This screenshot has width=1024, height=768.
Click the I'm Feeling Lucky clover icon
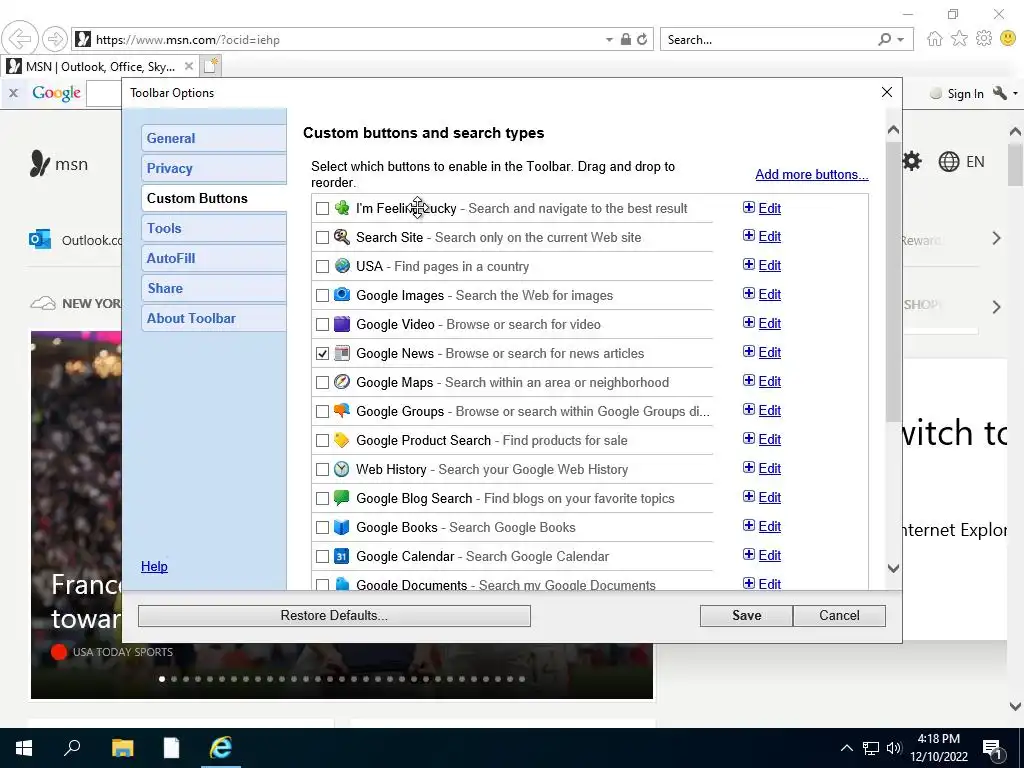click(342, 208)
